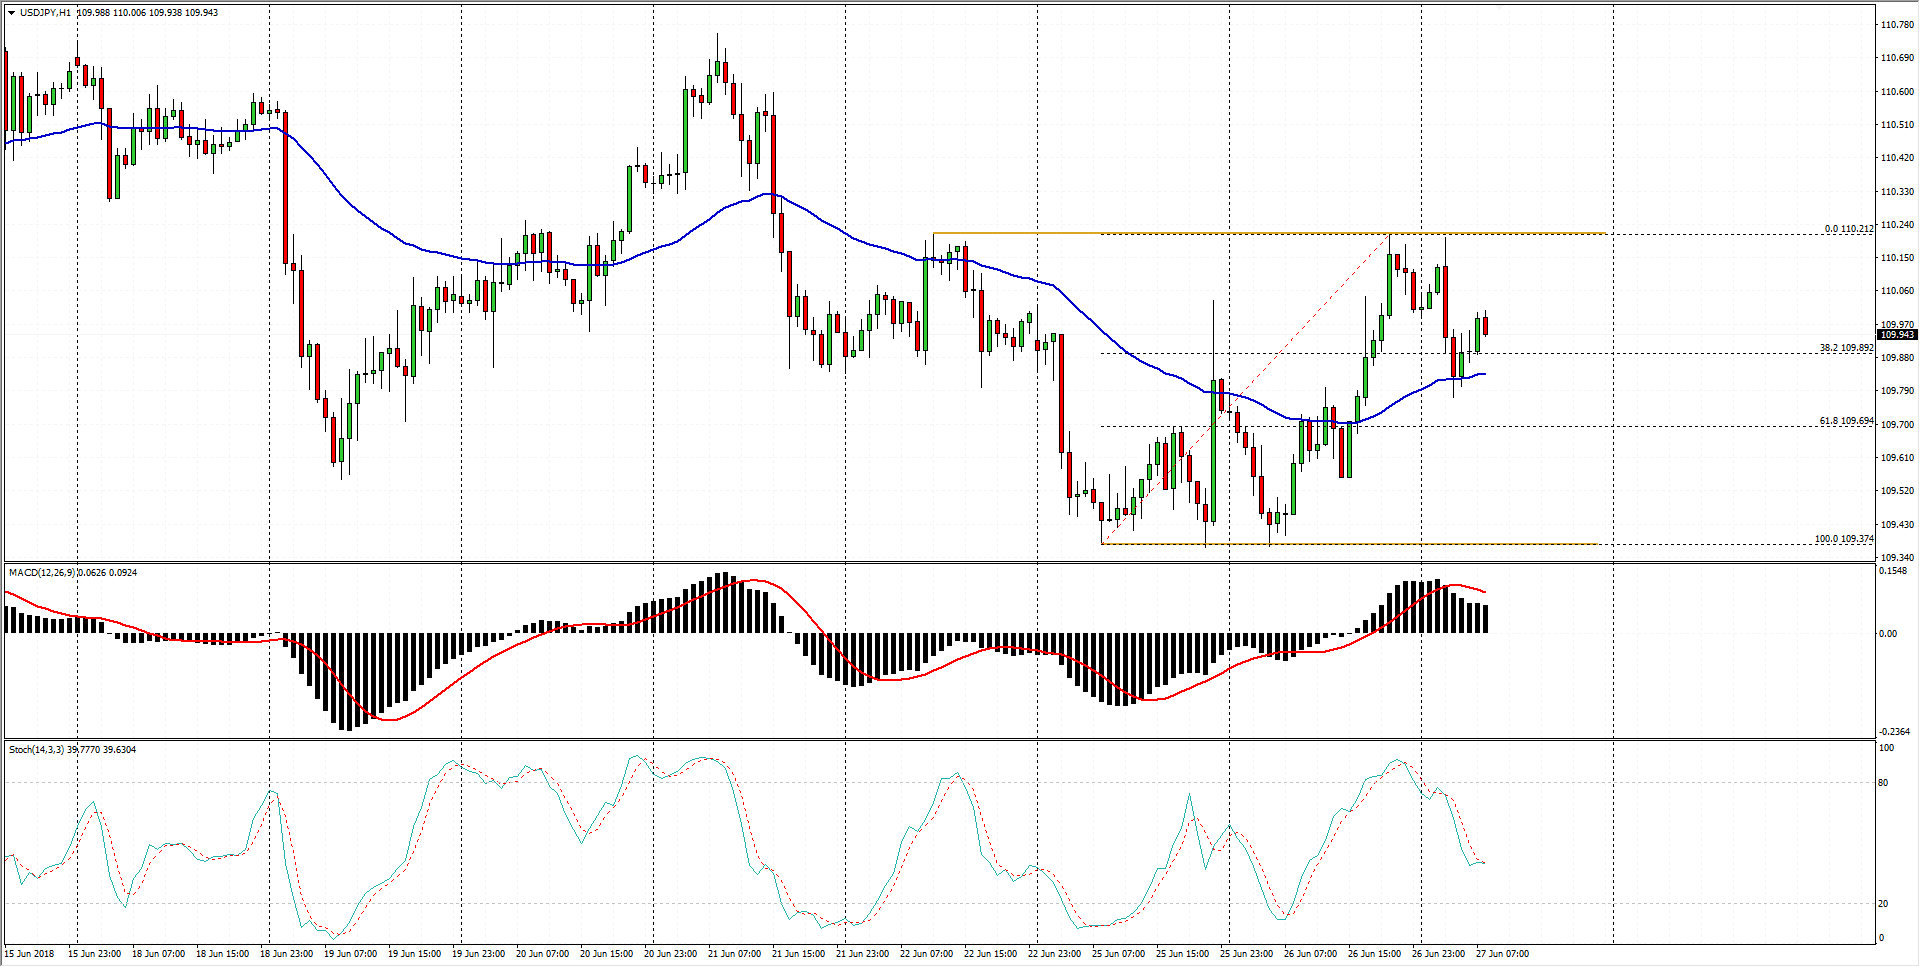The width and height of the screenshot is (1920, 967).
Task: Select the 21 Jun 07:00 time marker
Action: pos(734,954)
